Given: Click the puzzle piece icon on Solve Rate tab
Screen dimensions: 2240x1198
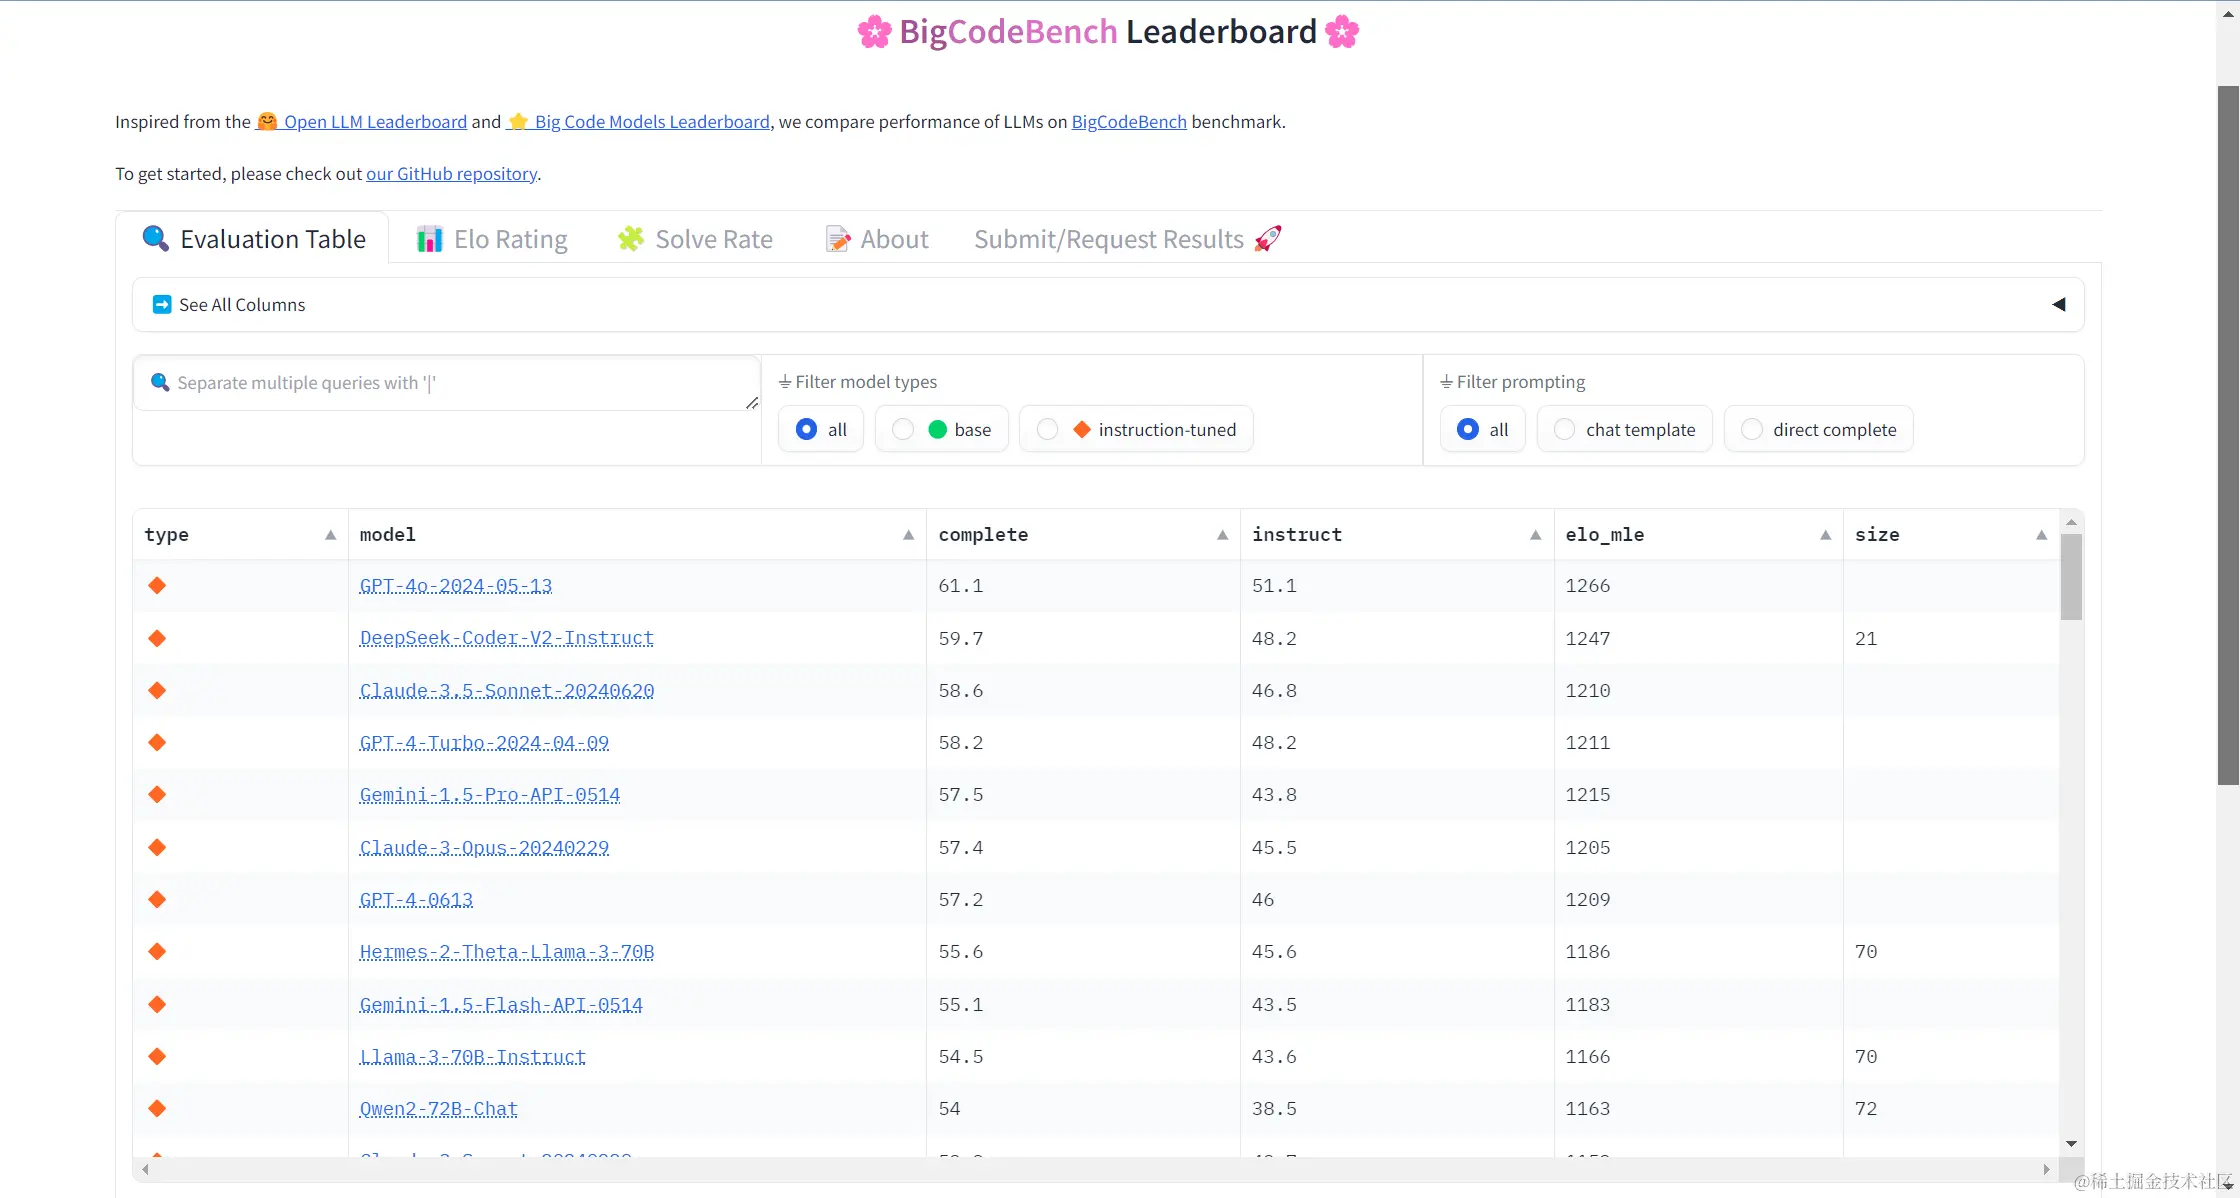Looking at the screenshot, I should click(x=630, y=239).
